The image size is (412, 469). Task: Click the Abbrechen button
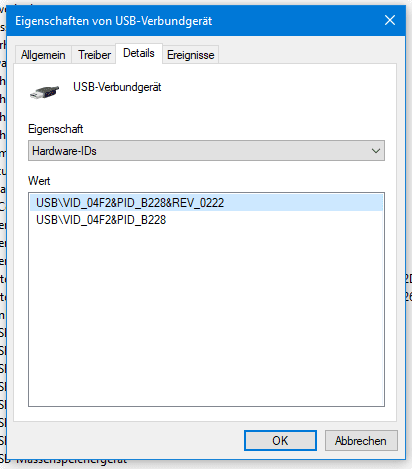tap(361, 441)
